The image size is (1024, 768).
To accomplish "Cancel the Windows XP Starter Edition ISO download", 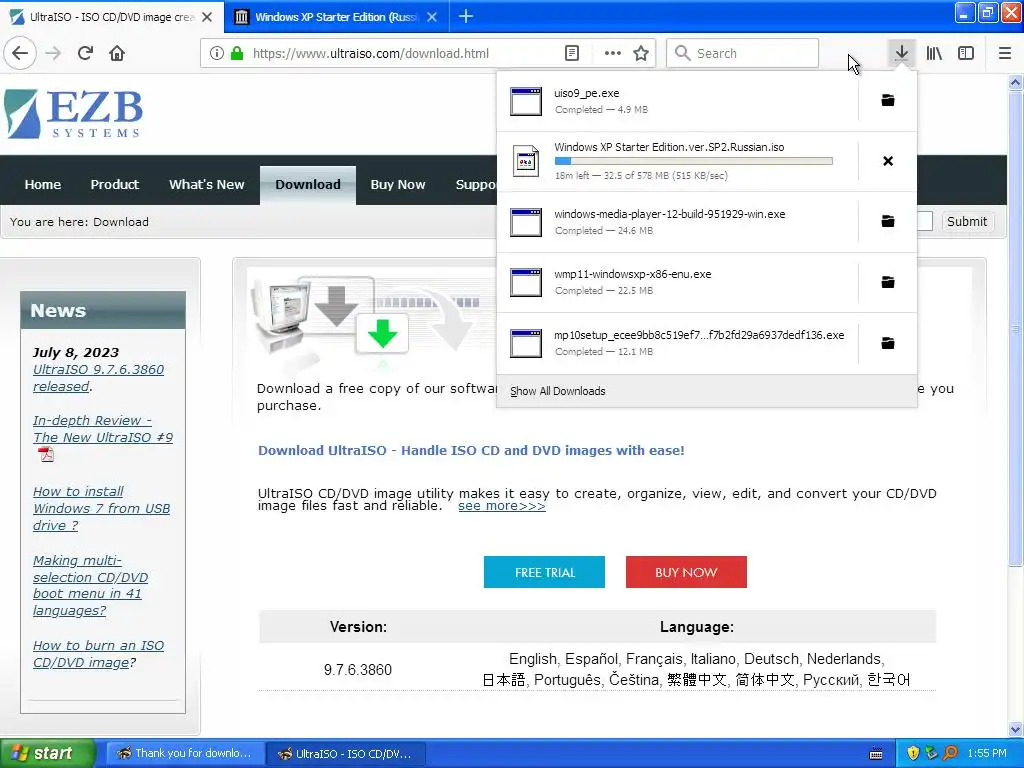I will 888,161.
